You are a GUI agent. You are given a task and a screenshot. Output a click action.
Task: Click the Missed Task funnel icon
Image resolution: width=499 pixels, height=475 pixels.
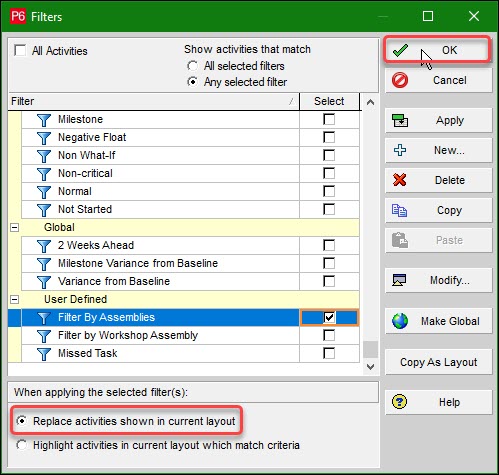click(x=44, y=354)
